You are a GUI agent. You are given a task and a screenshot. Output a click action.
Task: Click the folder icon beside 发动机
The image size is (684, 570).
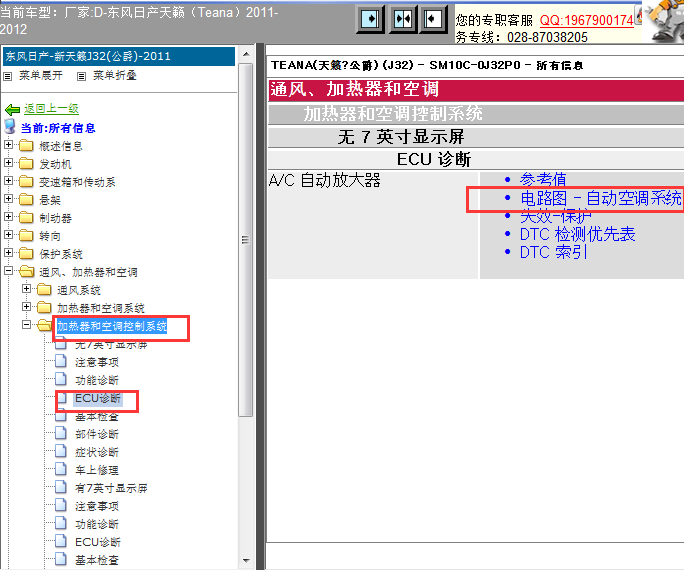point(26,164)
